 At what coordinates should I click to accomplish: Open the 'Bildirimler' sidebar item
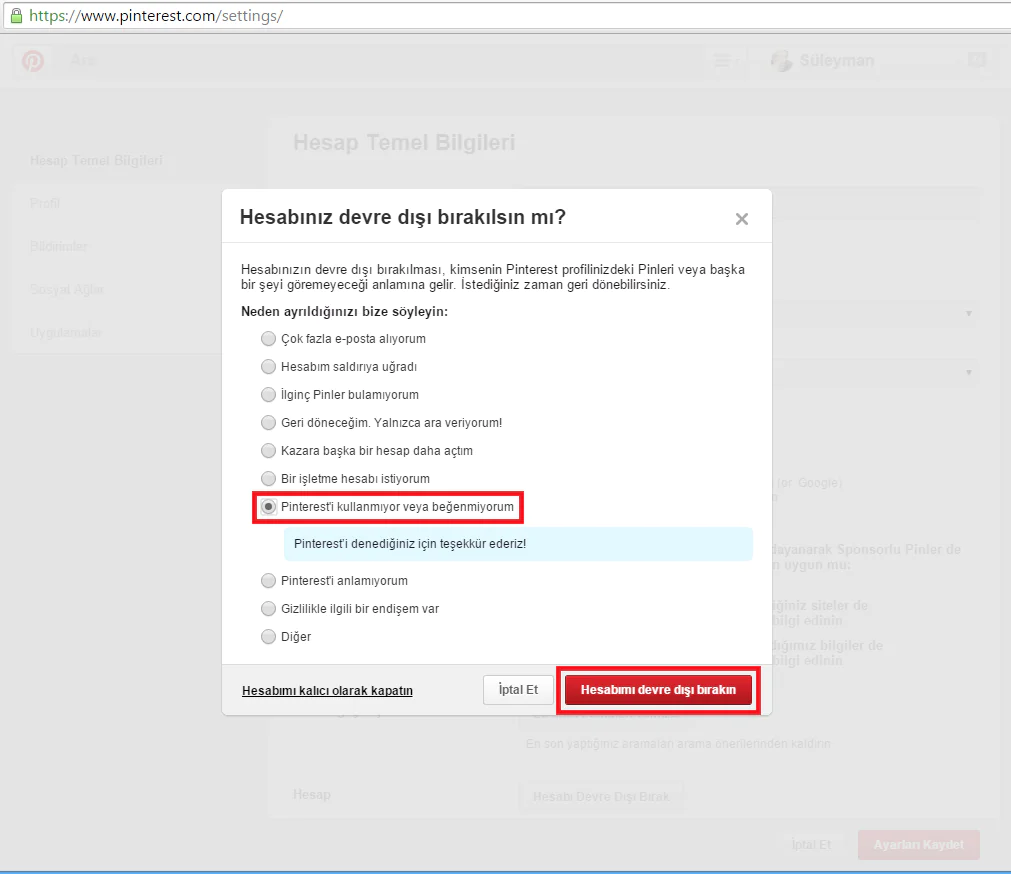pyautogui.click(x=58, y=246)
